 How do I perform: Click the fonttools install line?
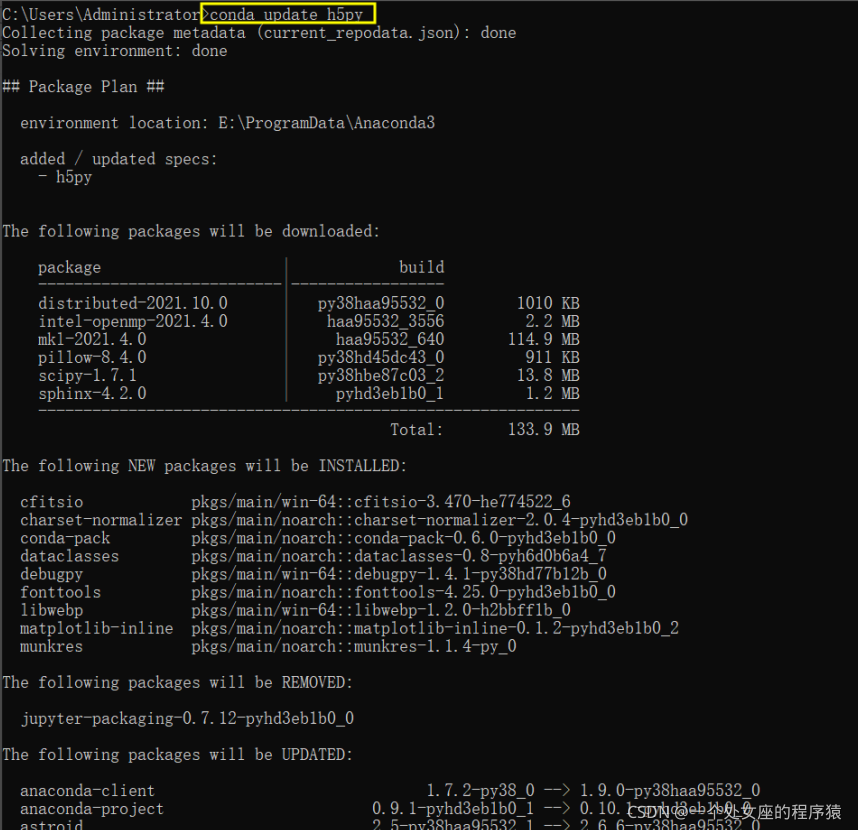[x=61, y=592]
